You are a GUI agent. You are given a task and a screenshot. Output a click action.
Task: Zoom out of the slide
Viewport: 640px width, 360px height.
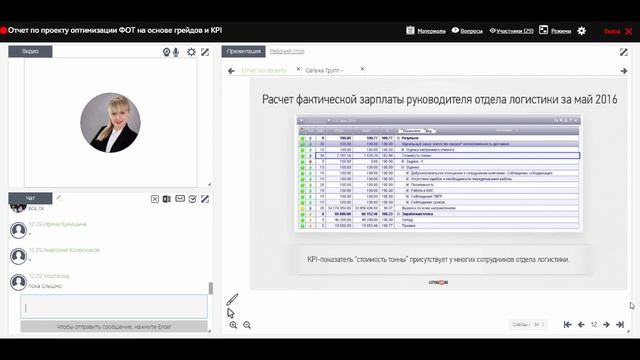tap(247, 325)
